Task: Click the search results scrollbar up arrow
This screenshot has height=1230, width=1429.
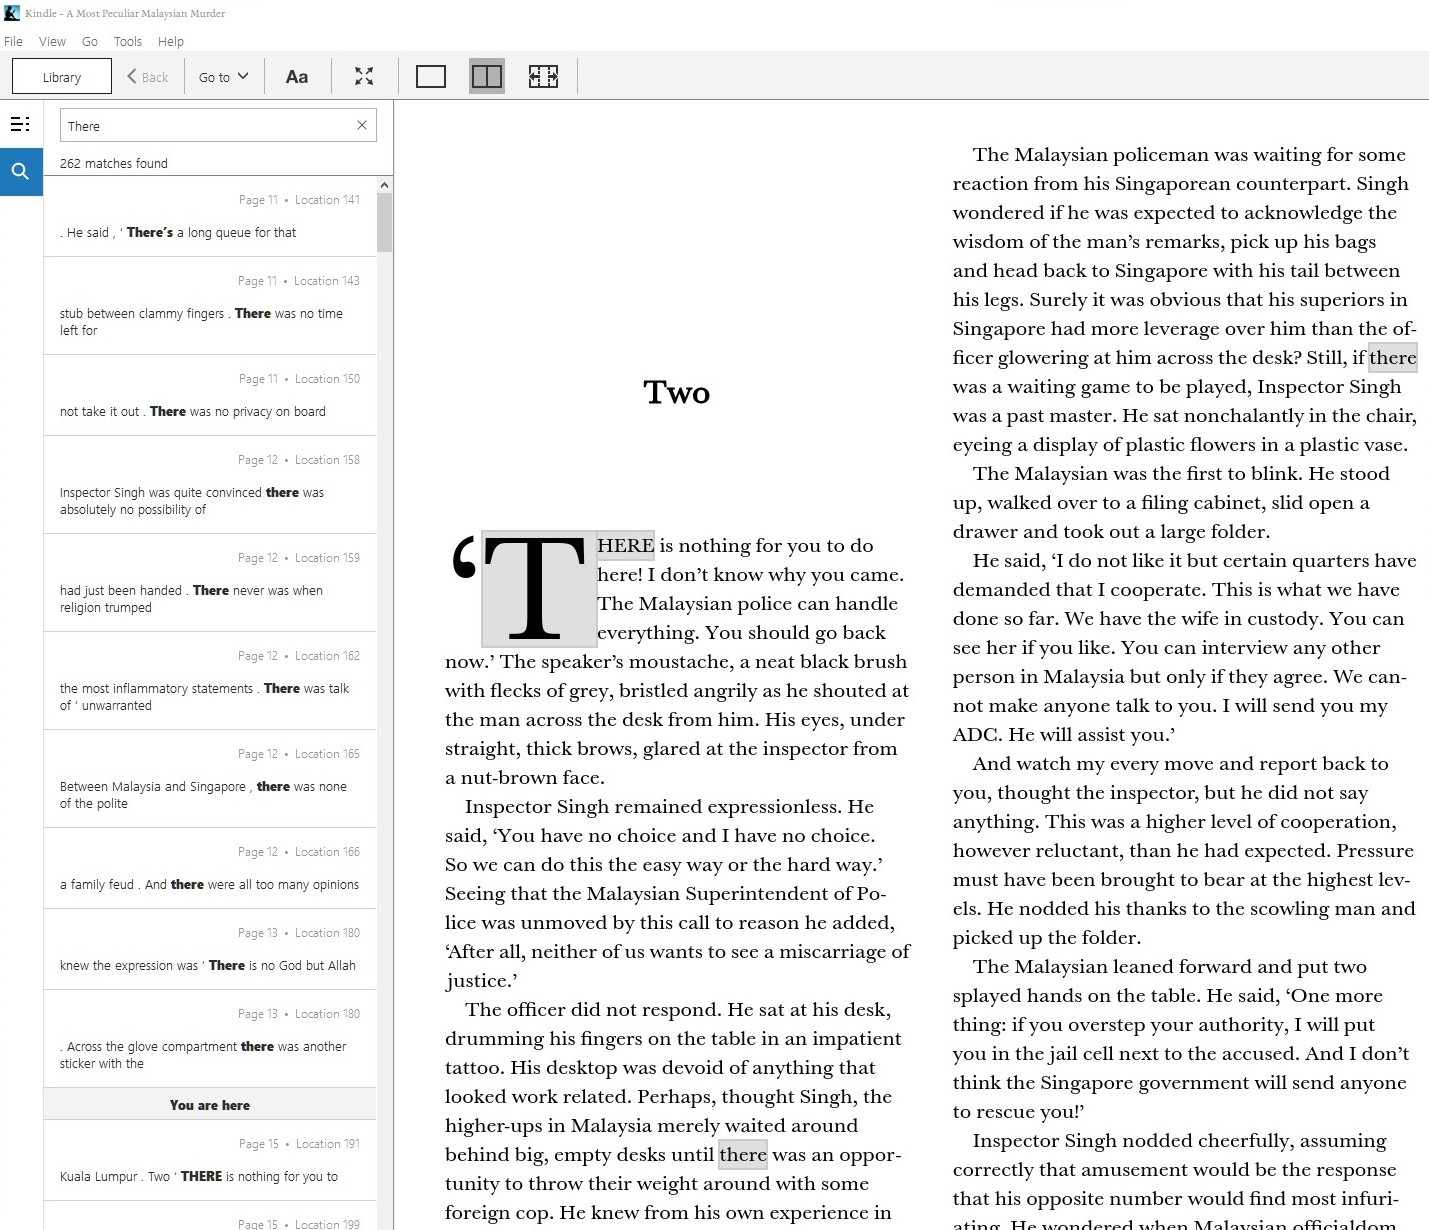Action: (x=385, y=185)
